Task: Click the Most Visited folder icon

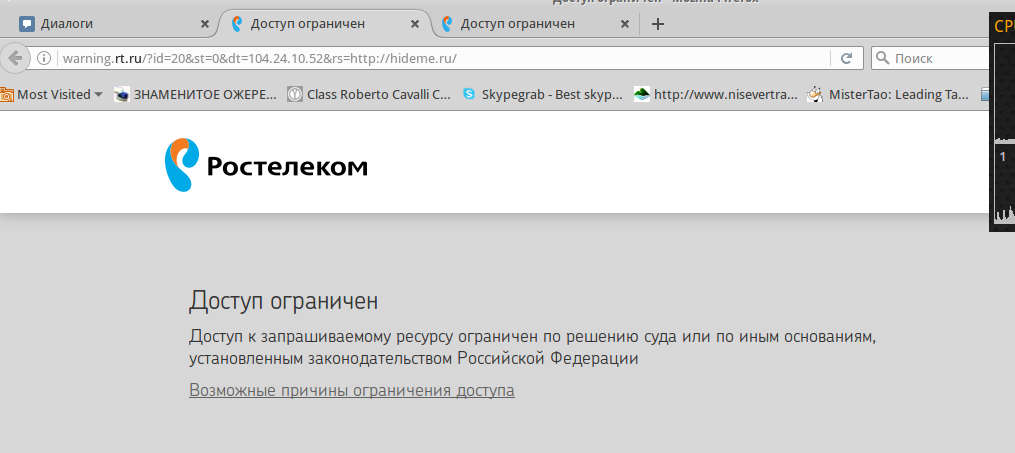Action: pos(6,94)
